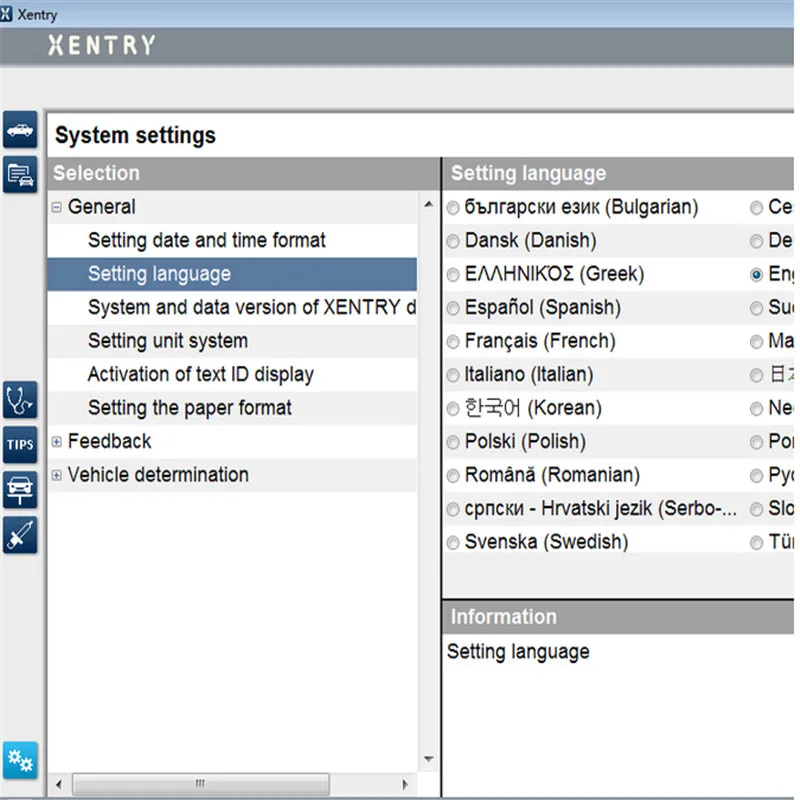Open the vehicle data list sidebar icon
The width and height of the screenshot is (800, 800).
click(x=20, y=174)
